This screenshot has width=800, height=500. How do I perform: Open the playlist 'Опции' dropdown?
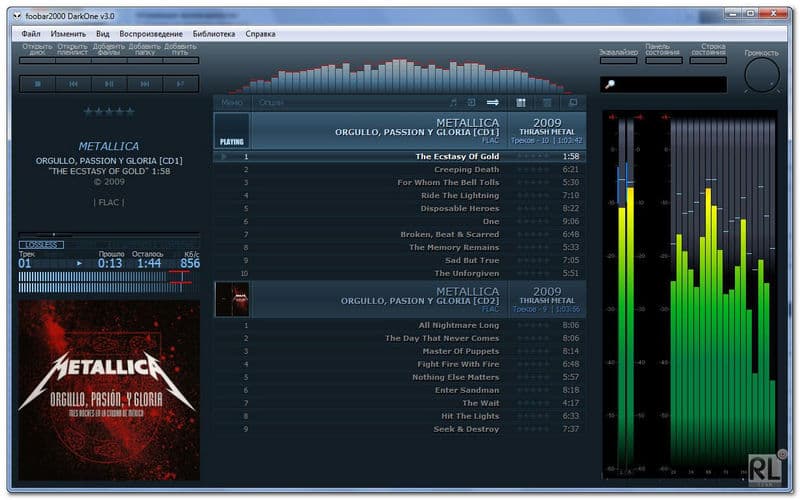click(271, 103)
